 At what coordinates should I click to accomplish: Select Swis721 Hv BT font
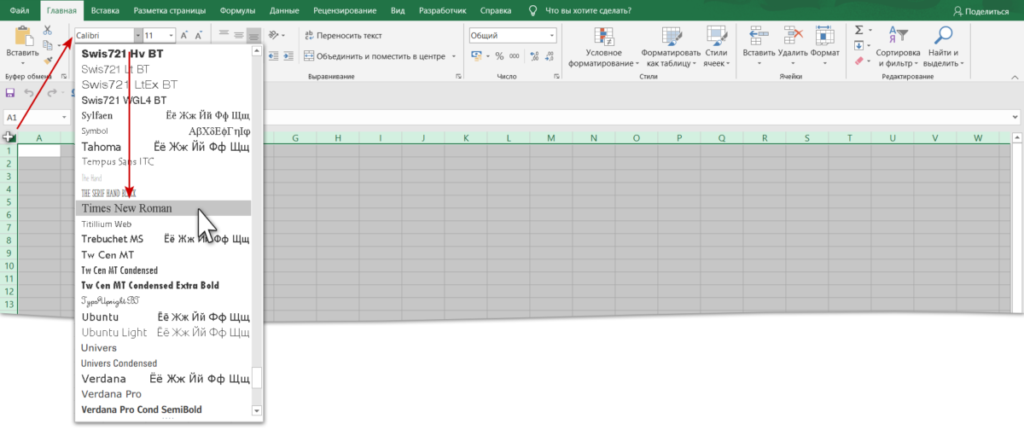tap(163, 54)
